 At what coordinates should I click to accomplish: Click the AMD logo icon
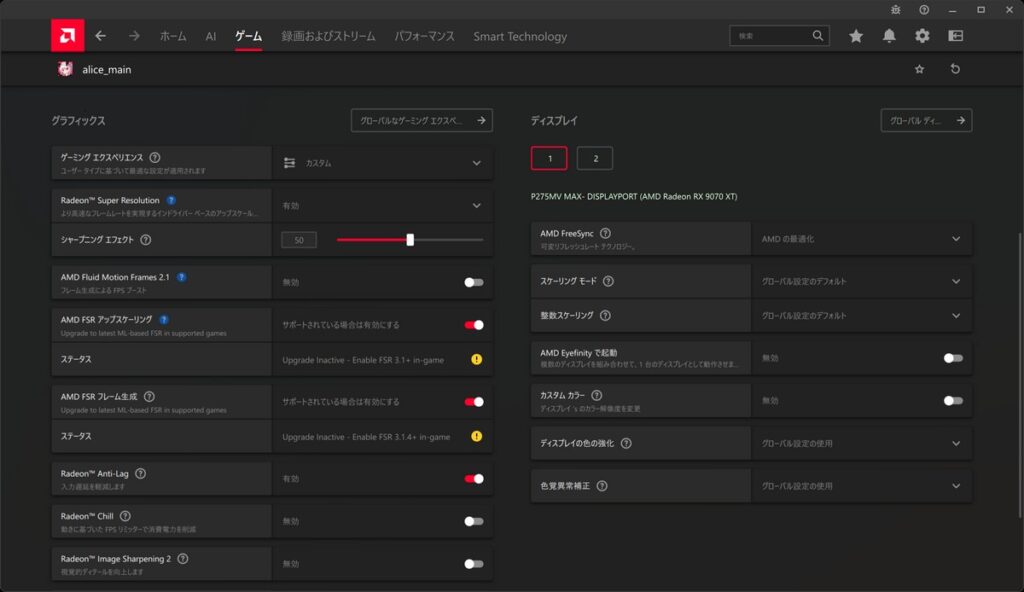(x=68, y=36)
